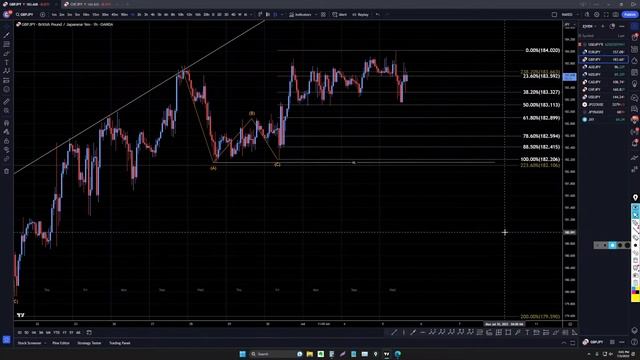The image size is (640, 360).
Task: Open the Fibonacci tools in left toolbar
Action: (x=7, y=44)
